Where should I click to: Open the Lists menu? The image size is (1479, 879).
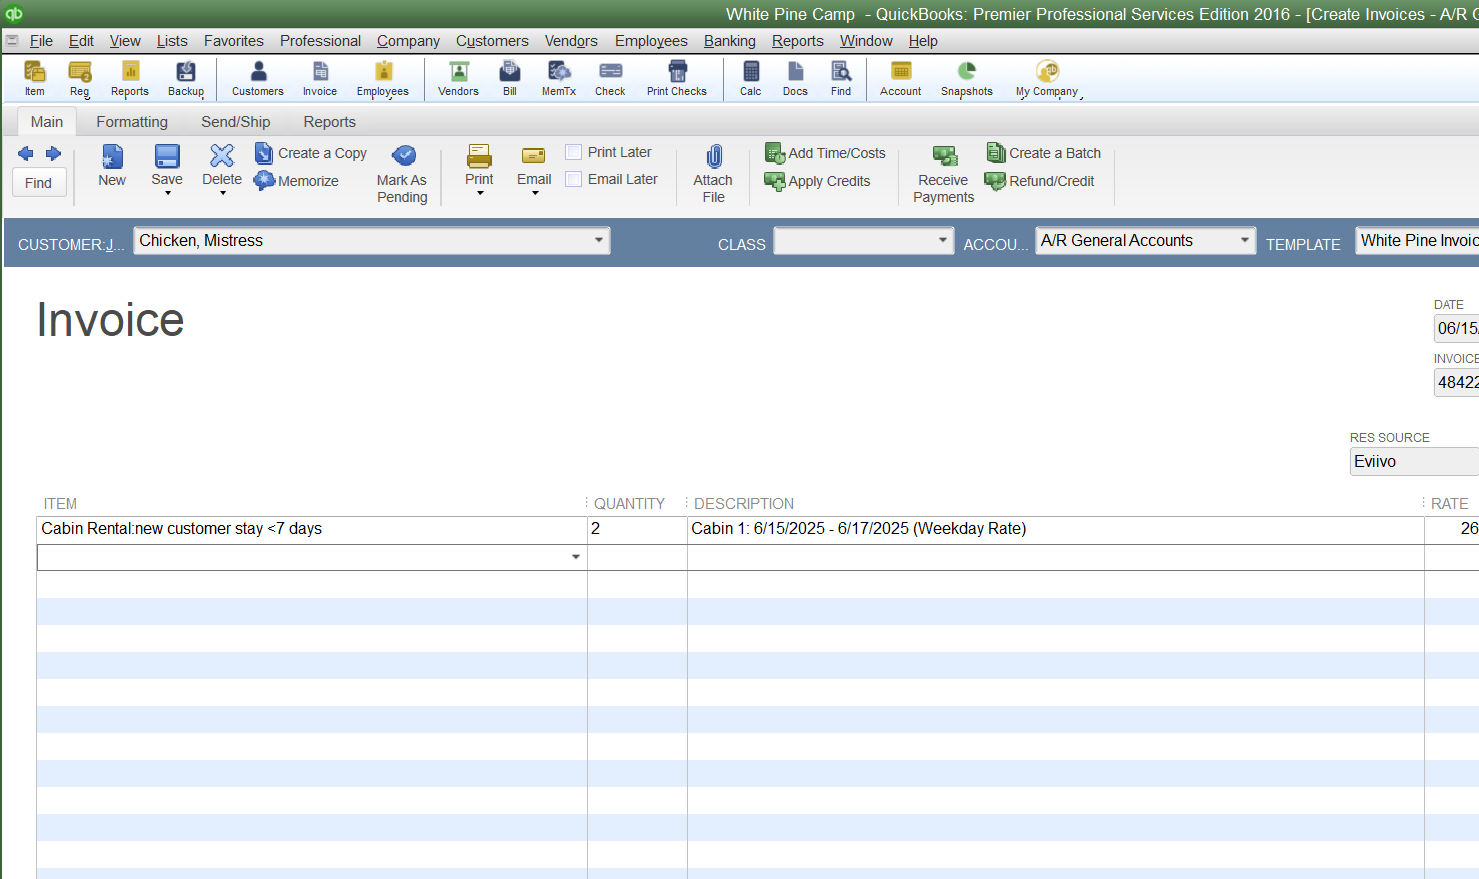(x=172, y=41)
